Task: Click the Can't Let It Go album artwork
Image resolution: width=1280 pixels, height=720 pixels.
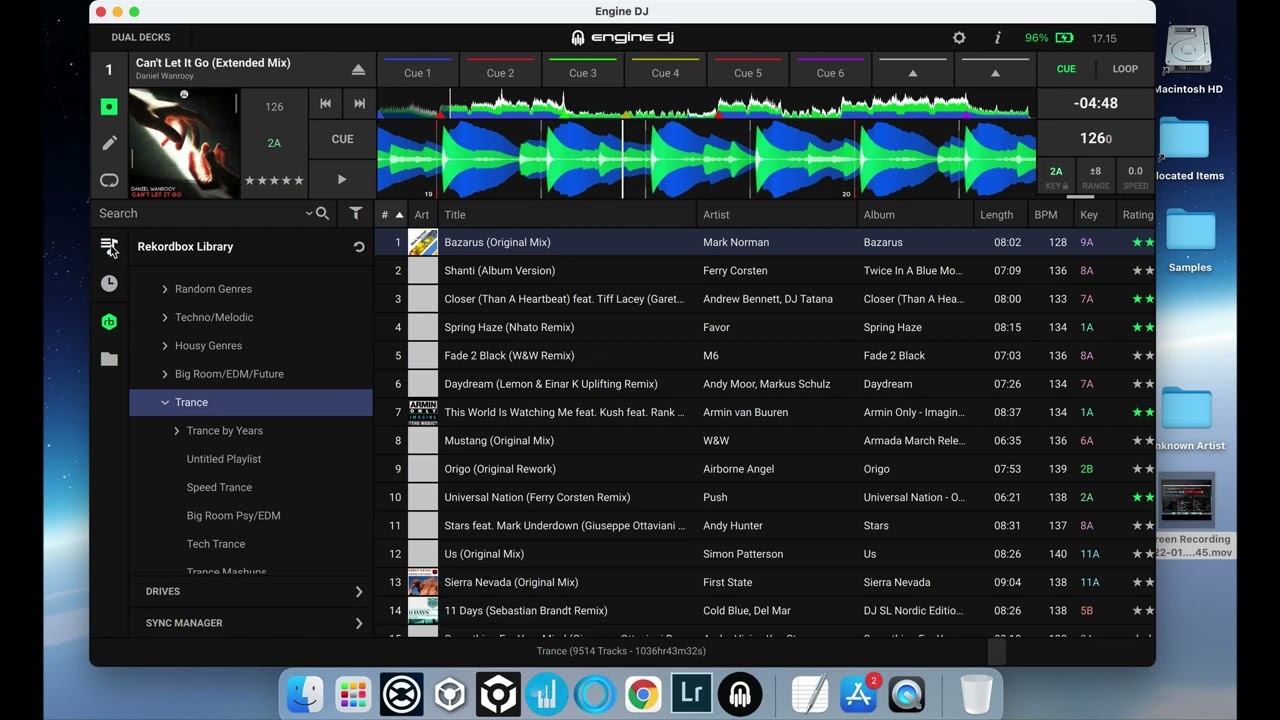Action: [184, 144]
